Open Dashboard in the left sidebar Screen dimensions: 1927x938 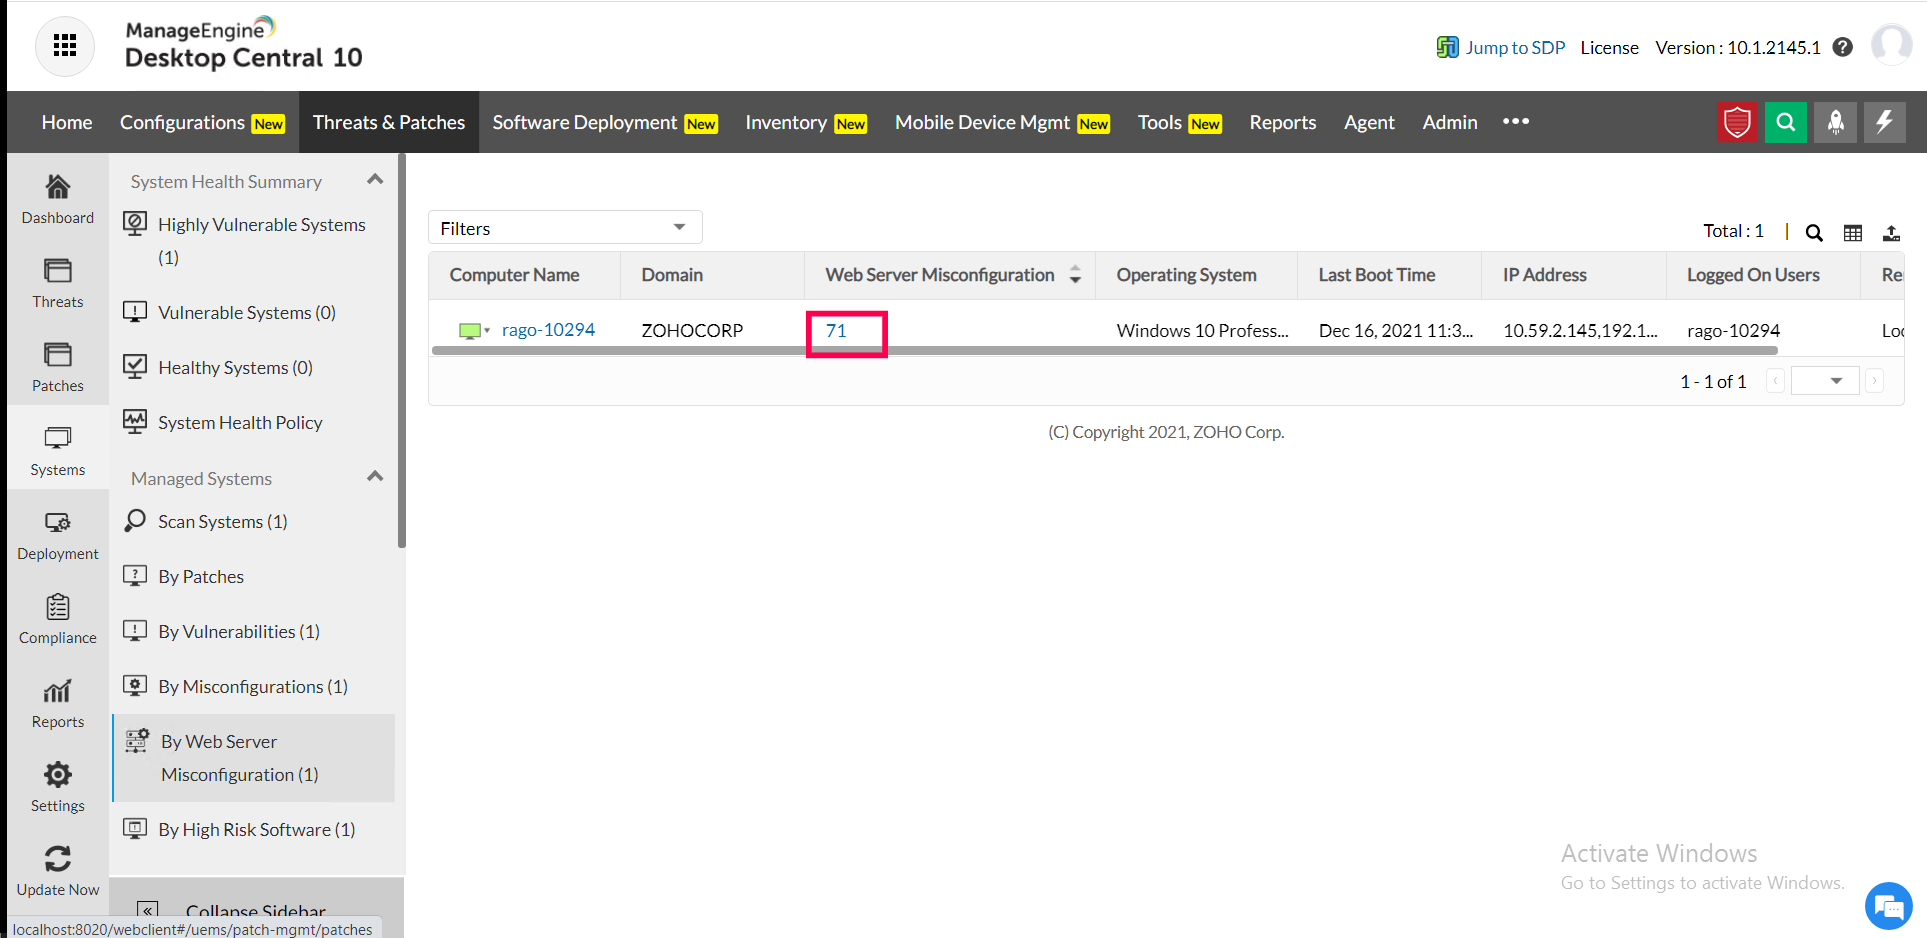(x=58, y=199)
